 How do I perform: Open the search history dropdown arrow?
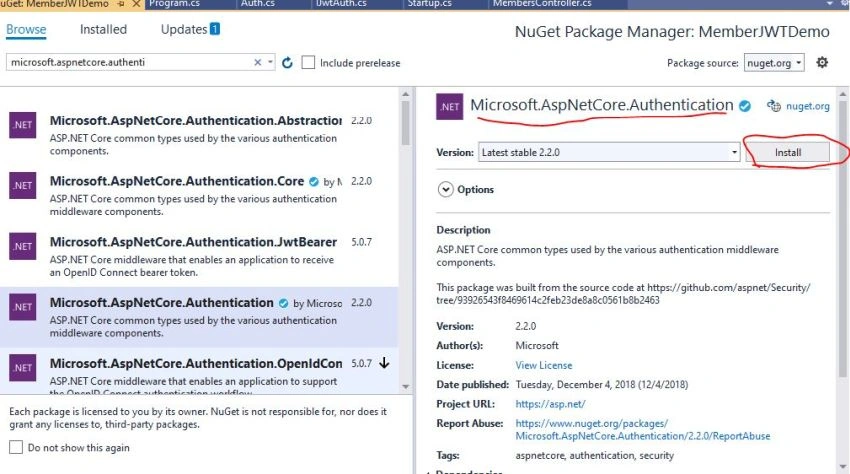tap(270, 62)
